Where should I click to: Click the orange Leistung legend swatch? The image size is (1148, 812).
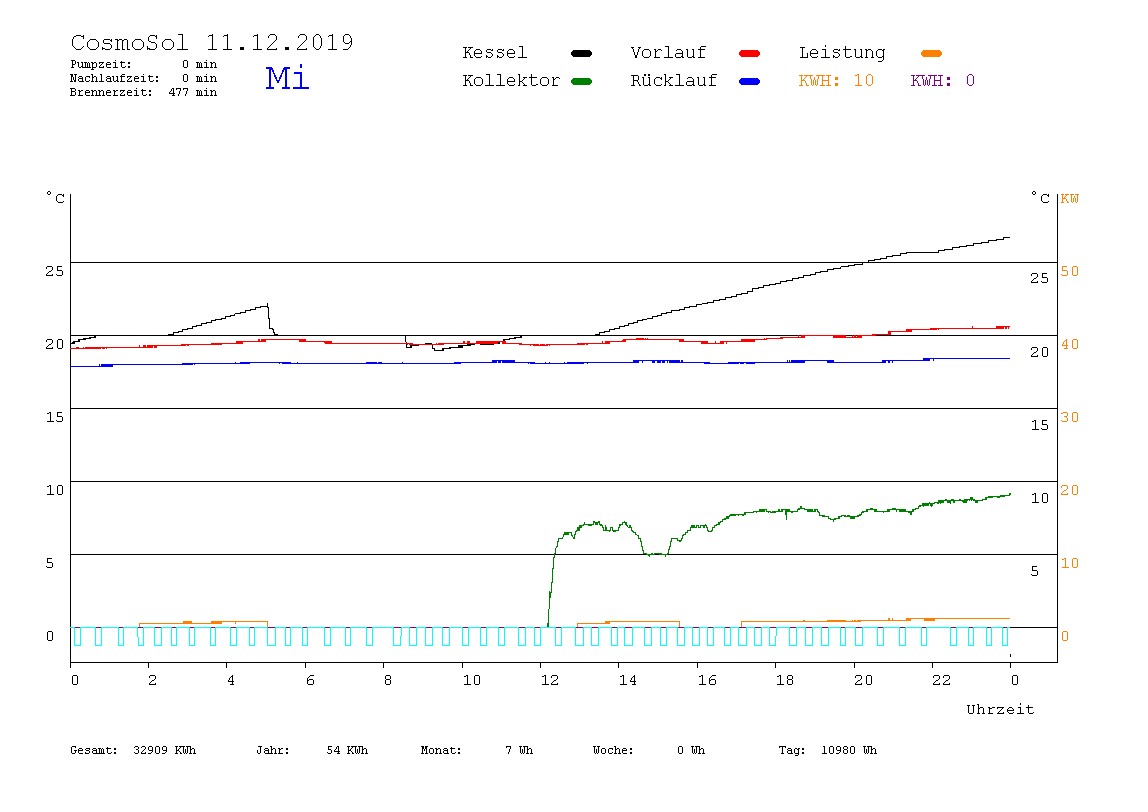931,53
